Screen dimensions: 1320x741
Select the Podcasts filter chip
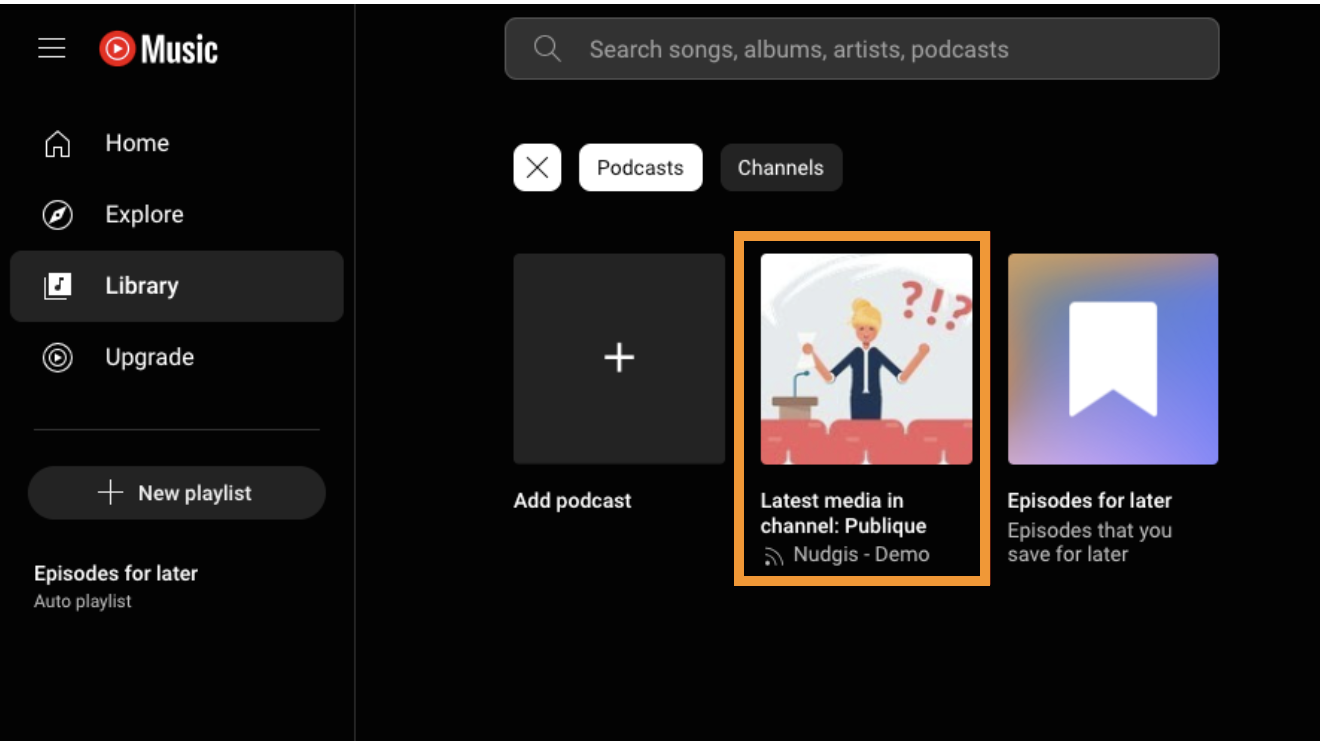click(640, 167)
